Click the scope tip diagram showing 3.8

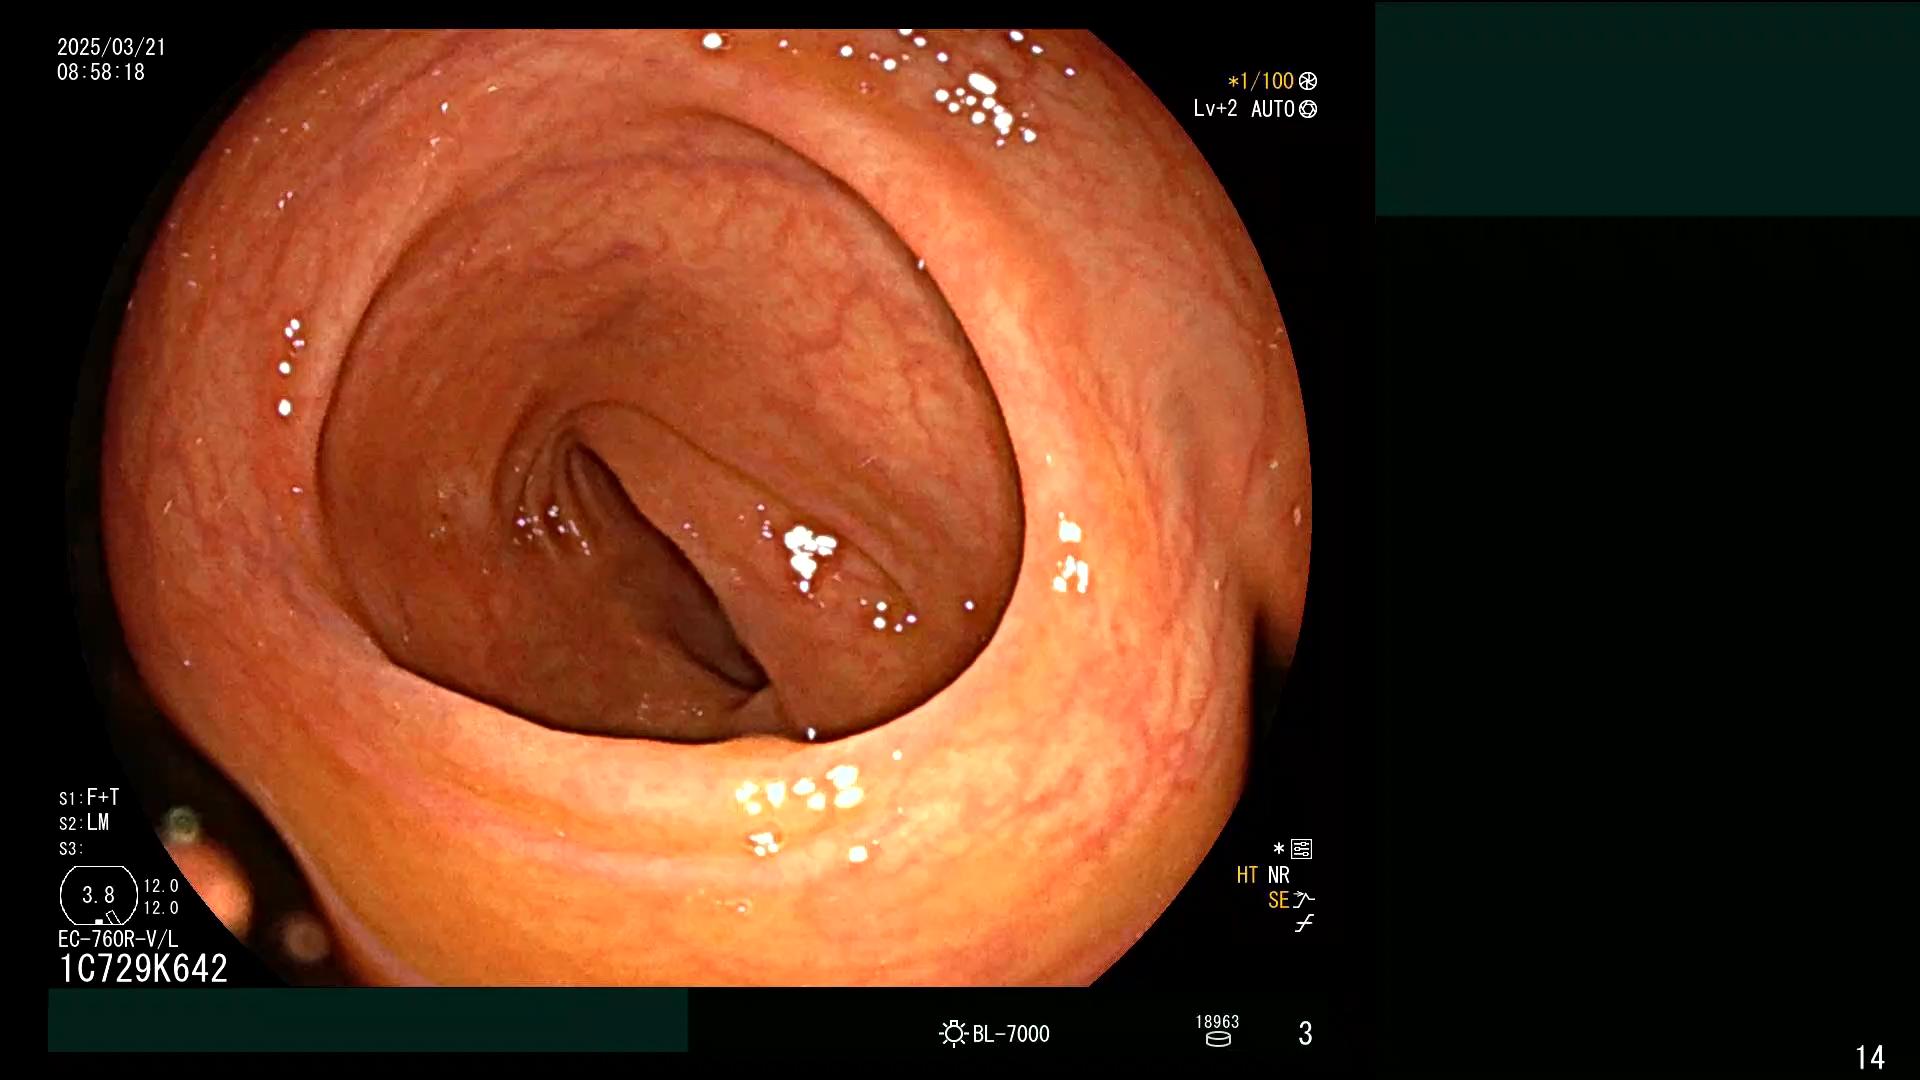coord(98,895)
